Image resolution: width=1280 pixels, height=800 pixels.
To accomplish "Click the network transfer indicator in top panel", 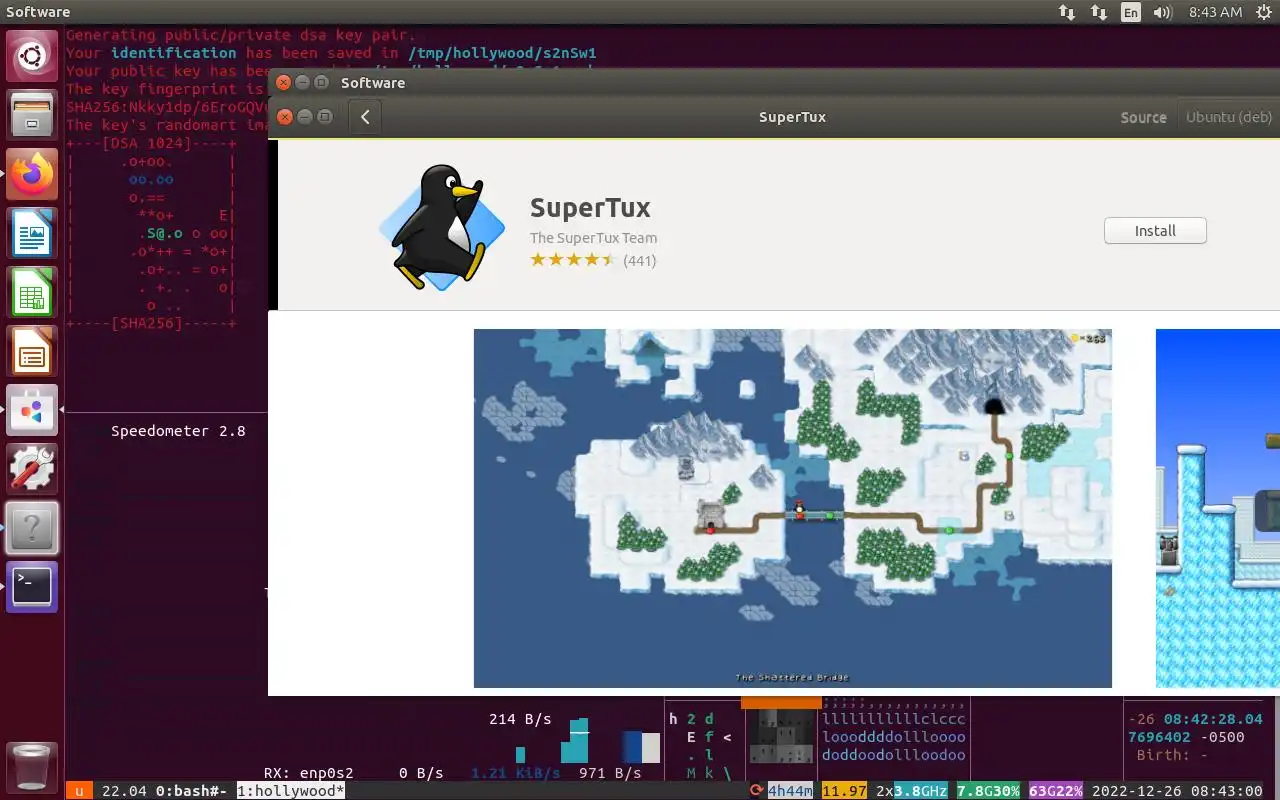I will point(1067,12).
